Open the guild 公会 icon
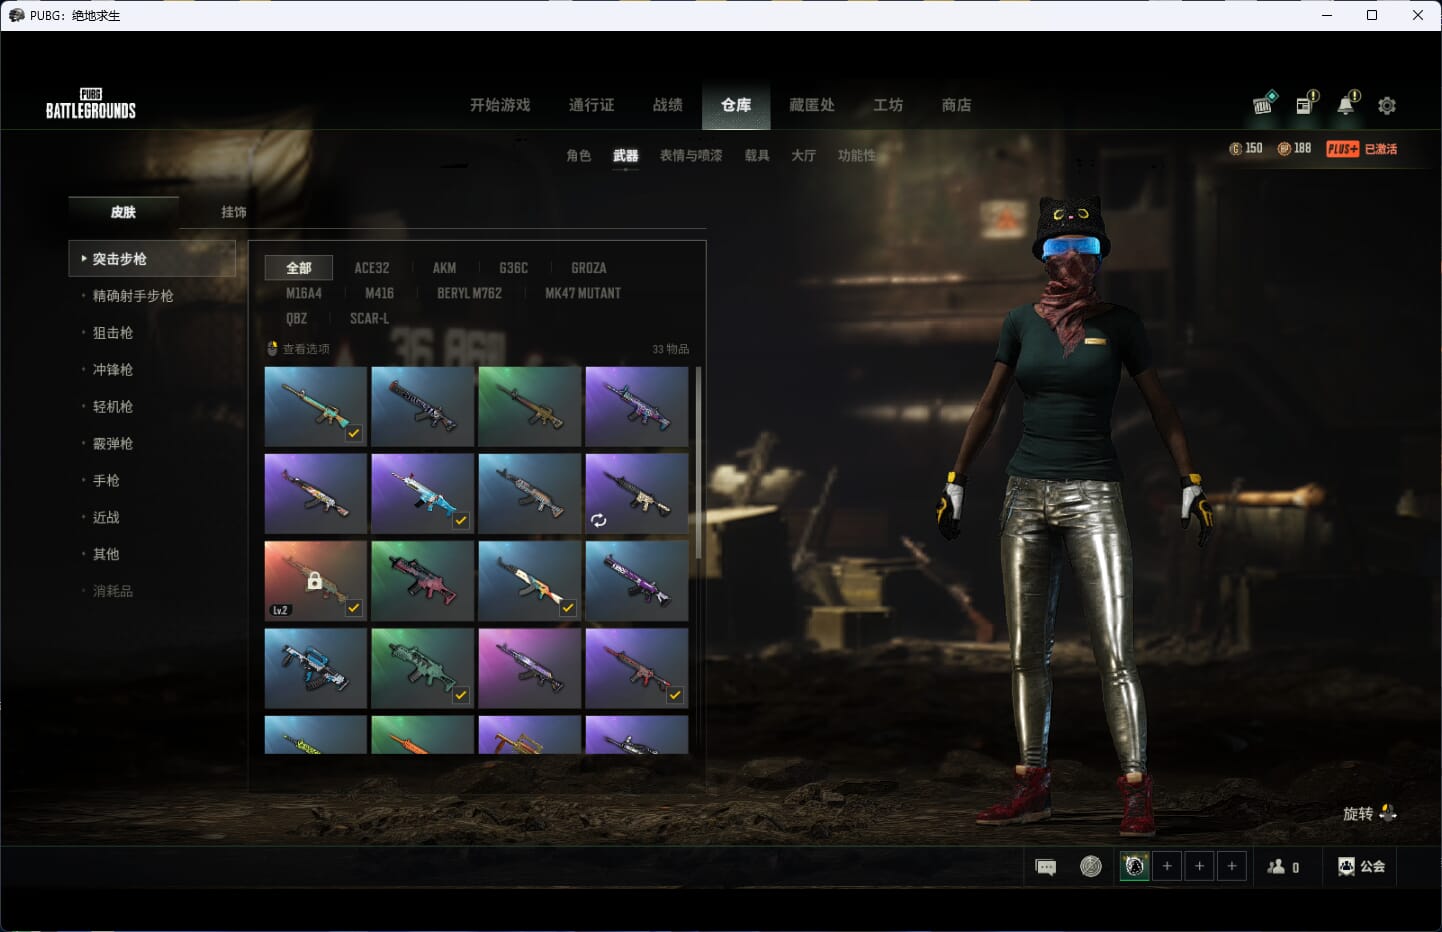1442x932 pixels. click(x=1347, y=867)
